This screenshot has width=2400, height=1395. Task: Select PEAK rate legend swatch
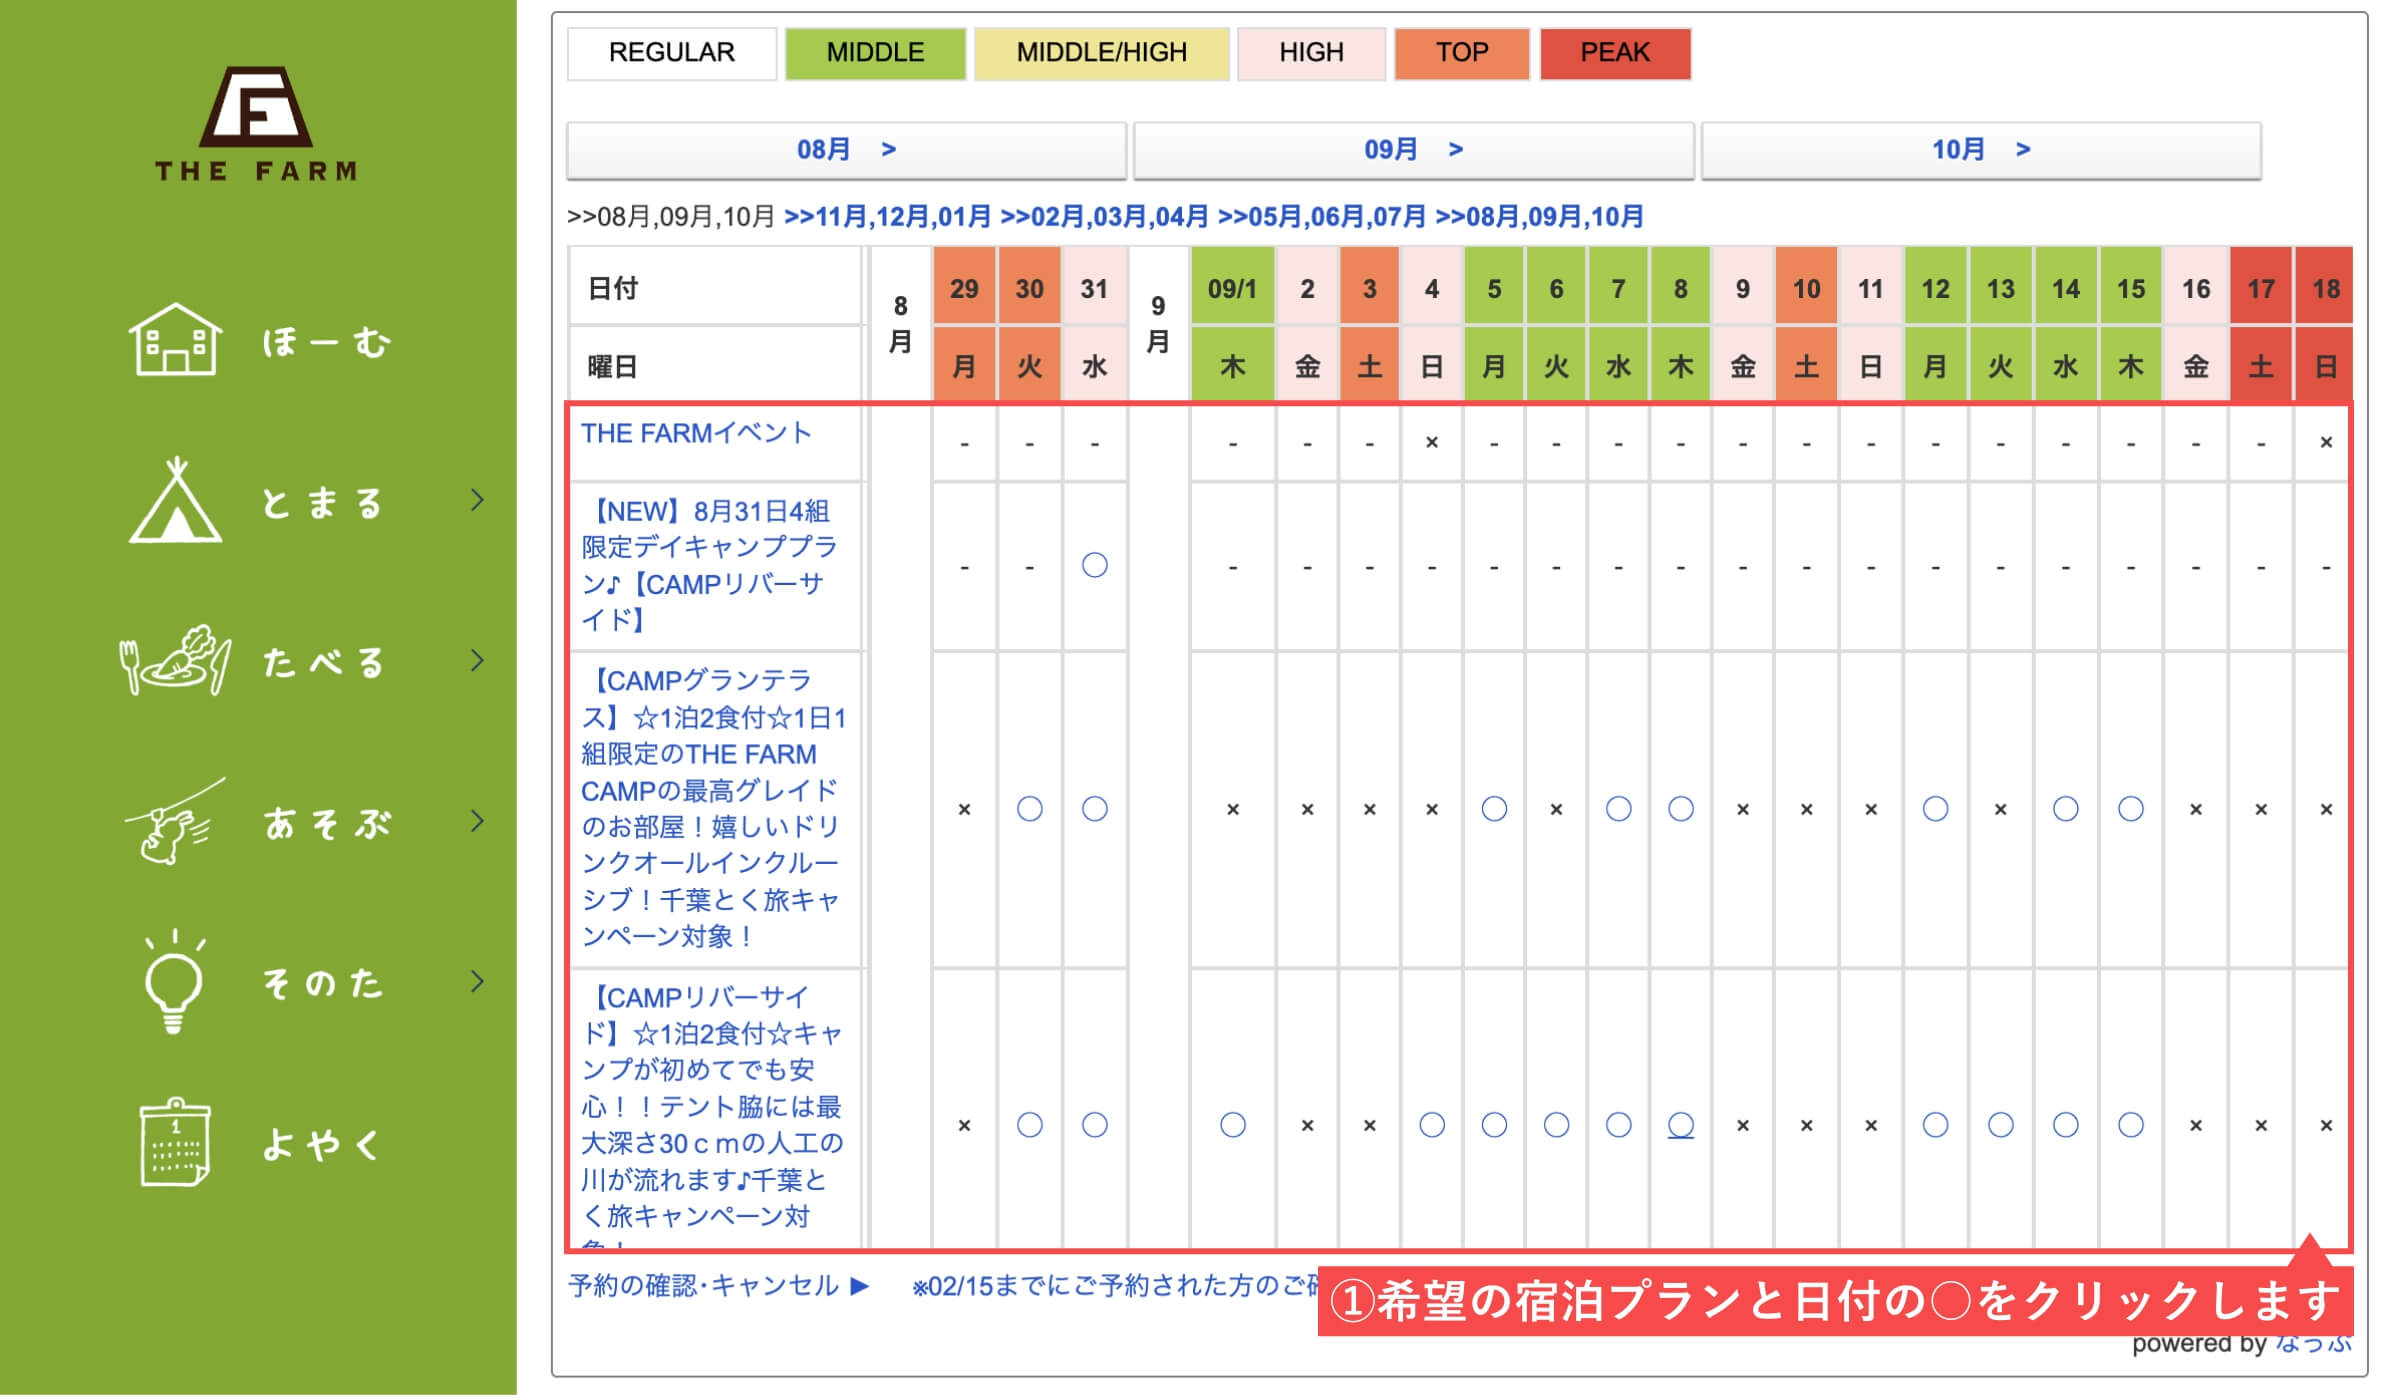(1615, 53)
